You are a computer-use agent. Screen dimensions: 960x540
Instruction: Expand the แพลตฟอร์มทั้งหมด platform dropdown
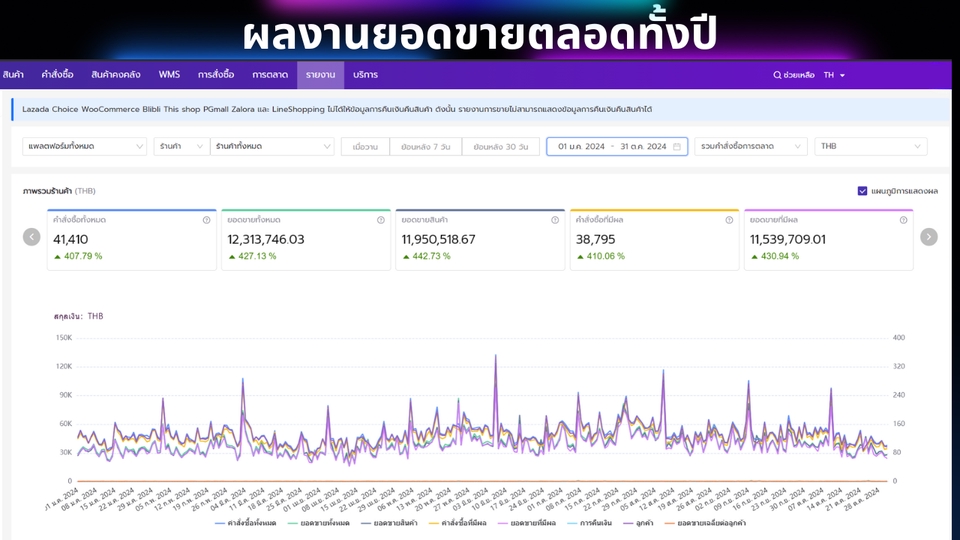pos(84,146)
